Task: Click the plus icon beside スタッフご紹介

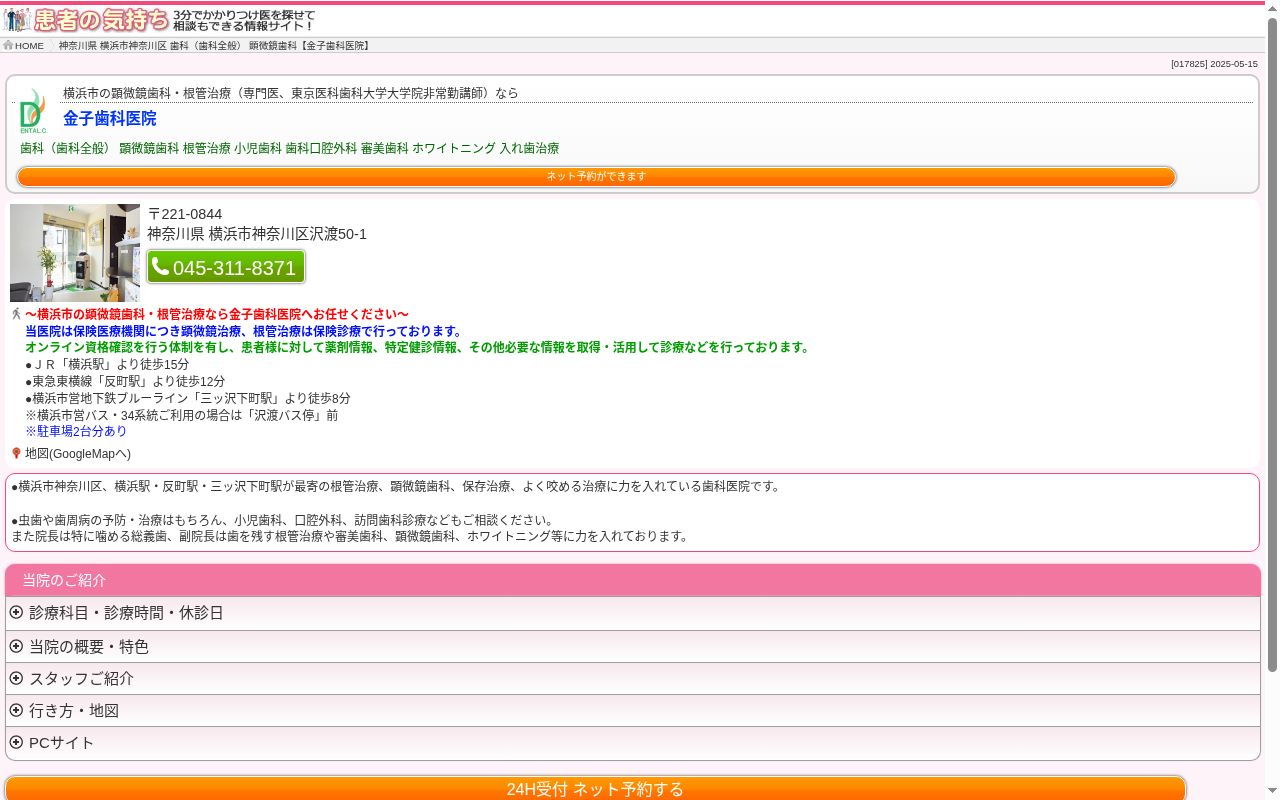Action: (16, 678)
